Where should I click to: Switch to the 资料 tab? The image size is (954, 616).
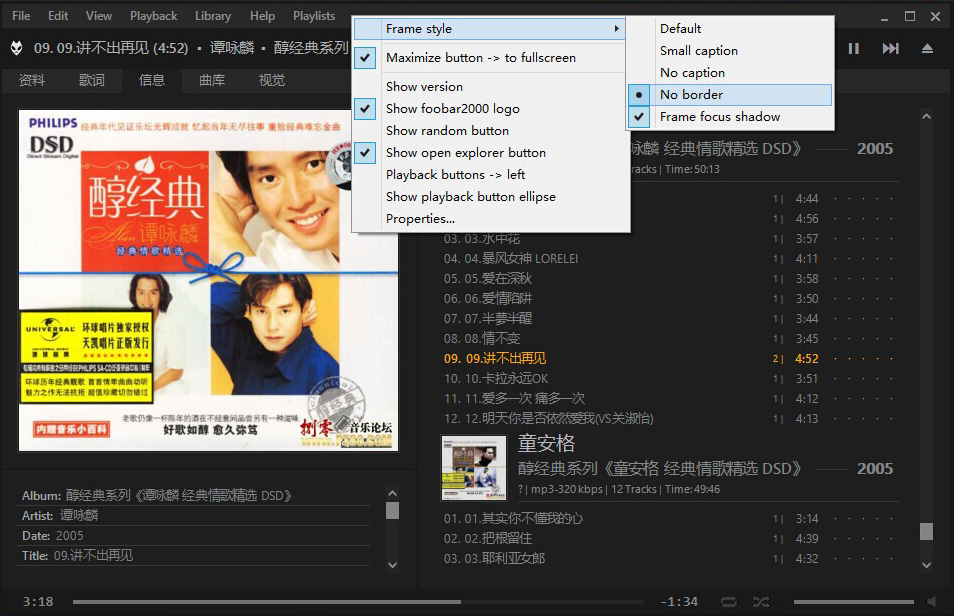coord(32,80)
